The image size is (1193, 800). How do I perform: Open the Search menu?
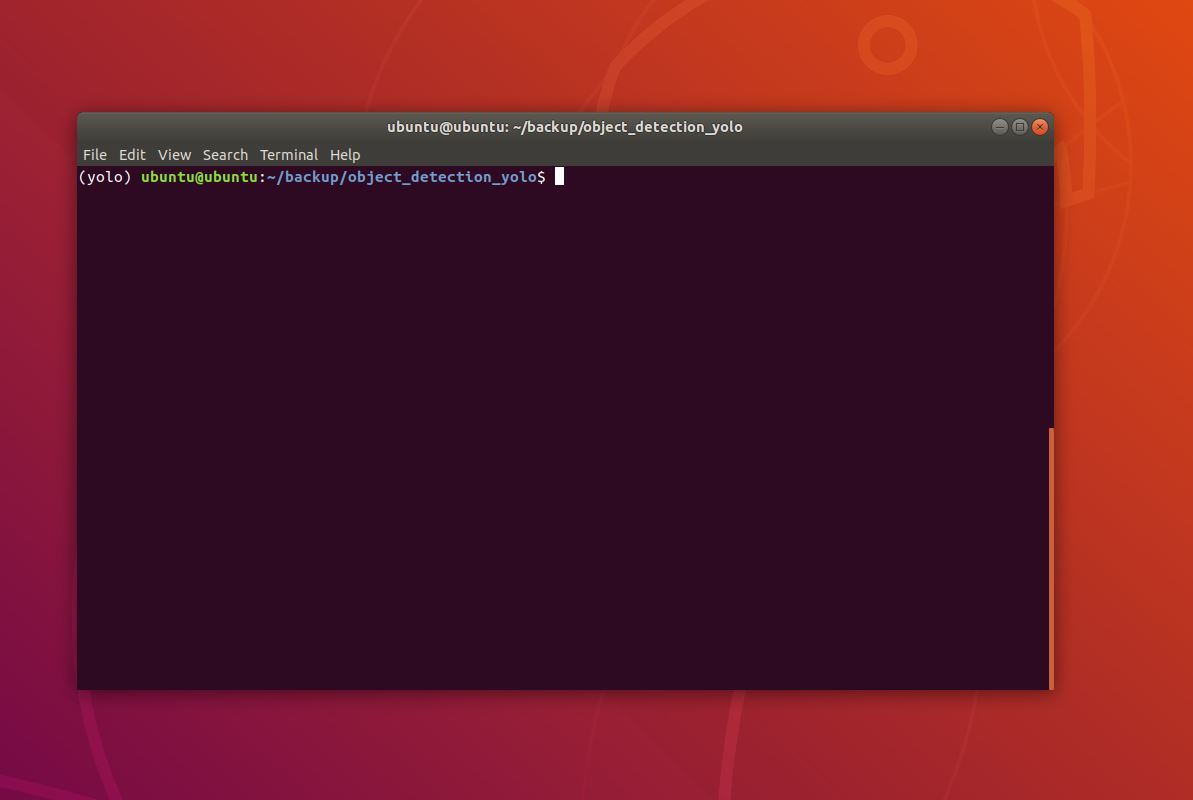tap(225, 155)
